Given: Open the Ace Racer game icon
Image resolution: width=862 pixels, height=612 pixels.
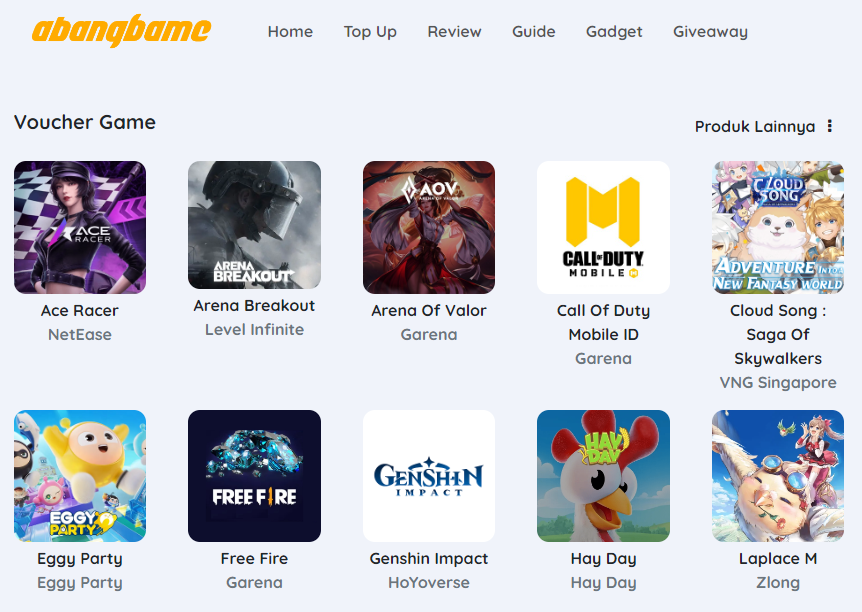Looking at the screenshot, I should tap(80, 227).
